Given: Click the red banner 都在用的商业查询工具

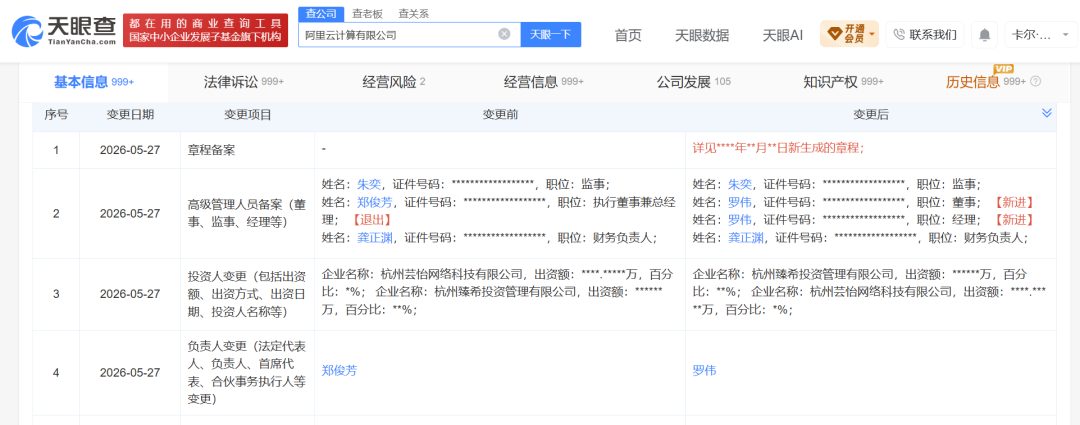Looking at the screenshot, I should 205,30.
